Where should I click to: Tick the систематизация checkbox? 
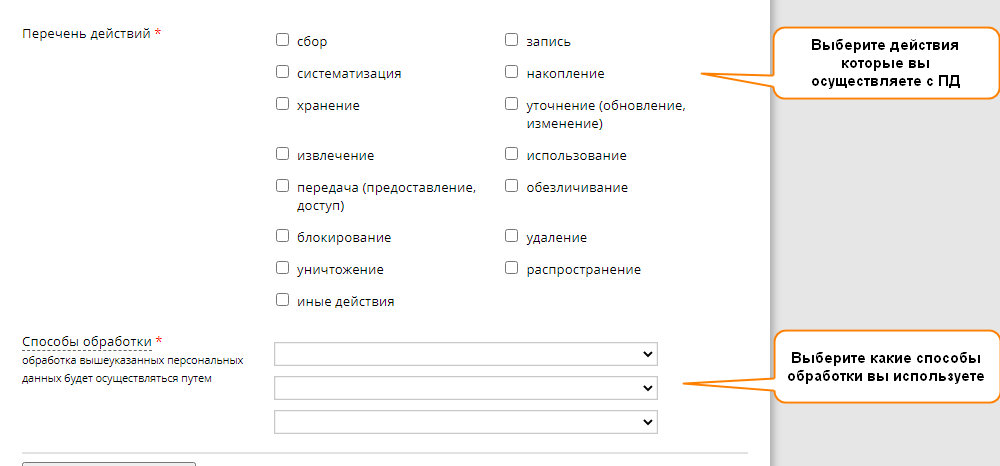(283, 72)
